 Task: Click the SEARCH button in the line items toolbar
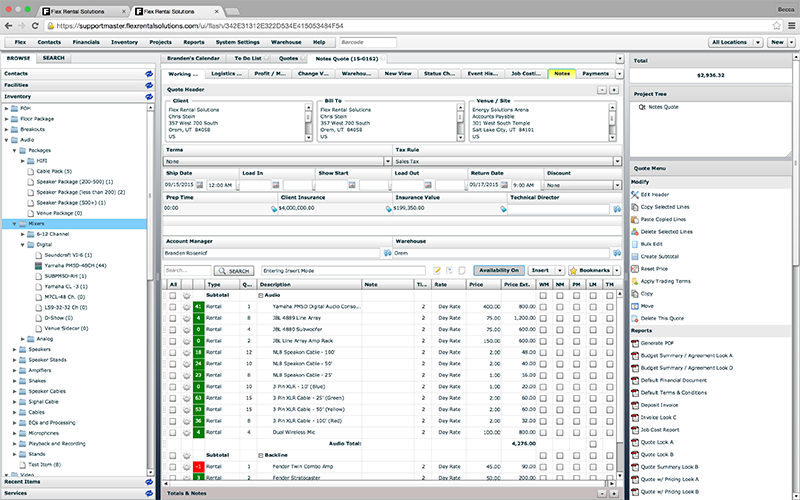point(234,271)
